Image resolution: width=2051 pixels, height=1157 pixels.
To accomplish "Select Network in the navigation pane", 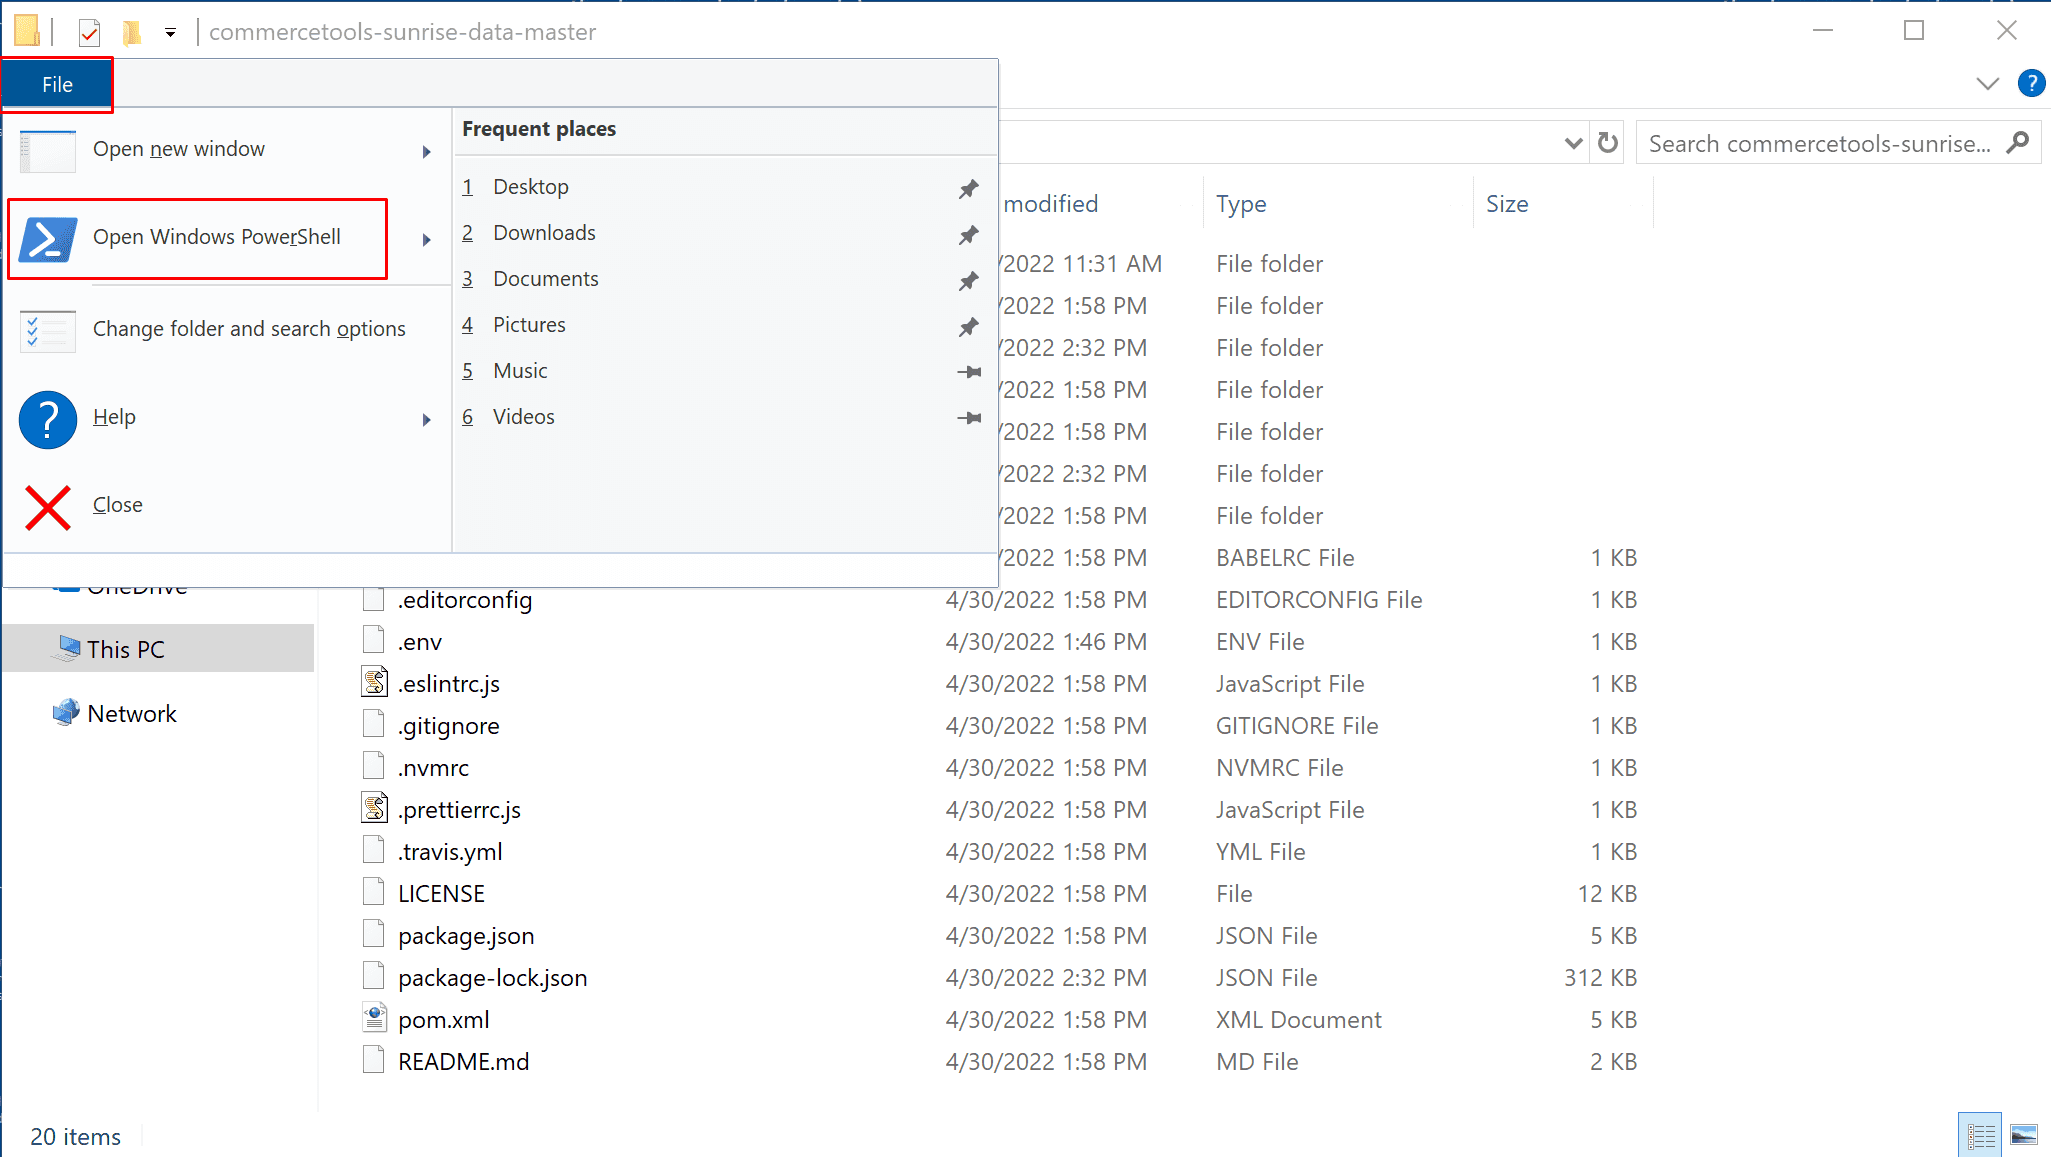I will pos(131,713).
